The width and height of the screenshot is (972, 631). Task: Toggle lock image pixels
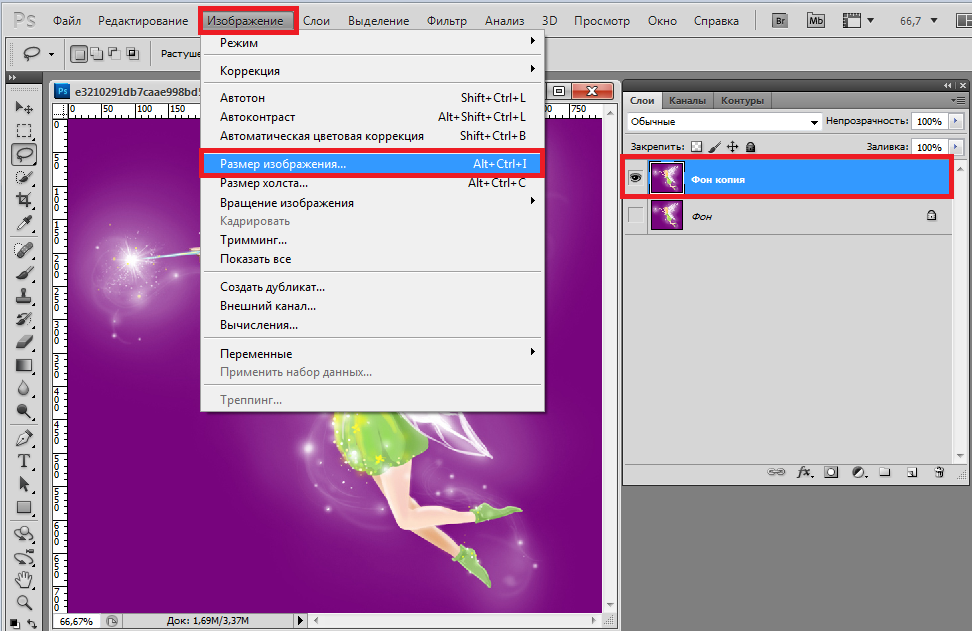click(x=715, y=147)
